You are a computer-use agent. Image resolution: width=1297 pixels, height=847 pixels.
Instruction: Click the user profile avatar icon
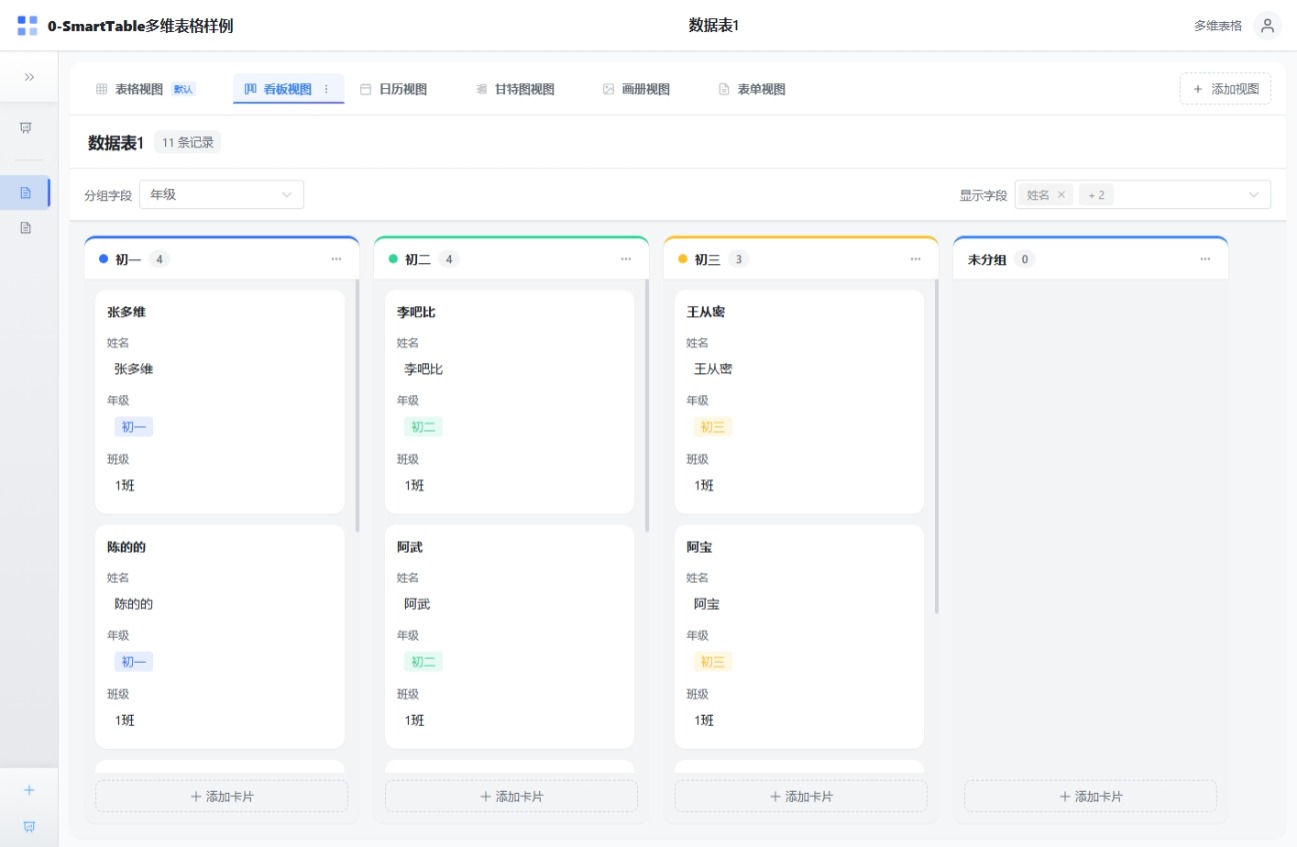[1267, 26]
